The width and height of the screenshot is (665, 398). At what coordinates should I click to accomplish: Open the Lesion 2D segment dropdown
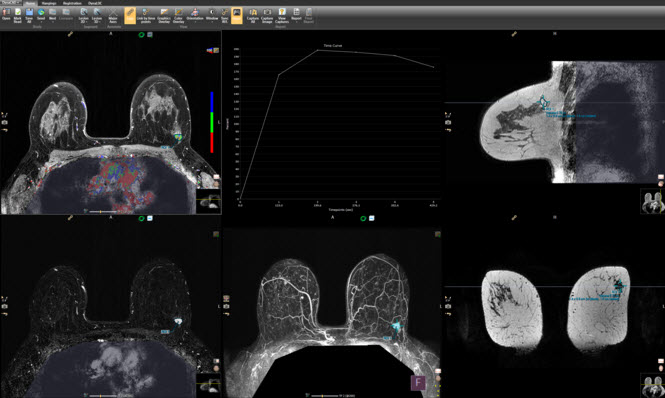click(84, 15)
